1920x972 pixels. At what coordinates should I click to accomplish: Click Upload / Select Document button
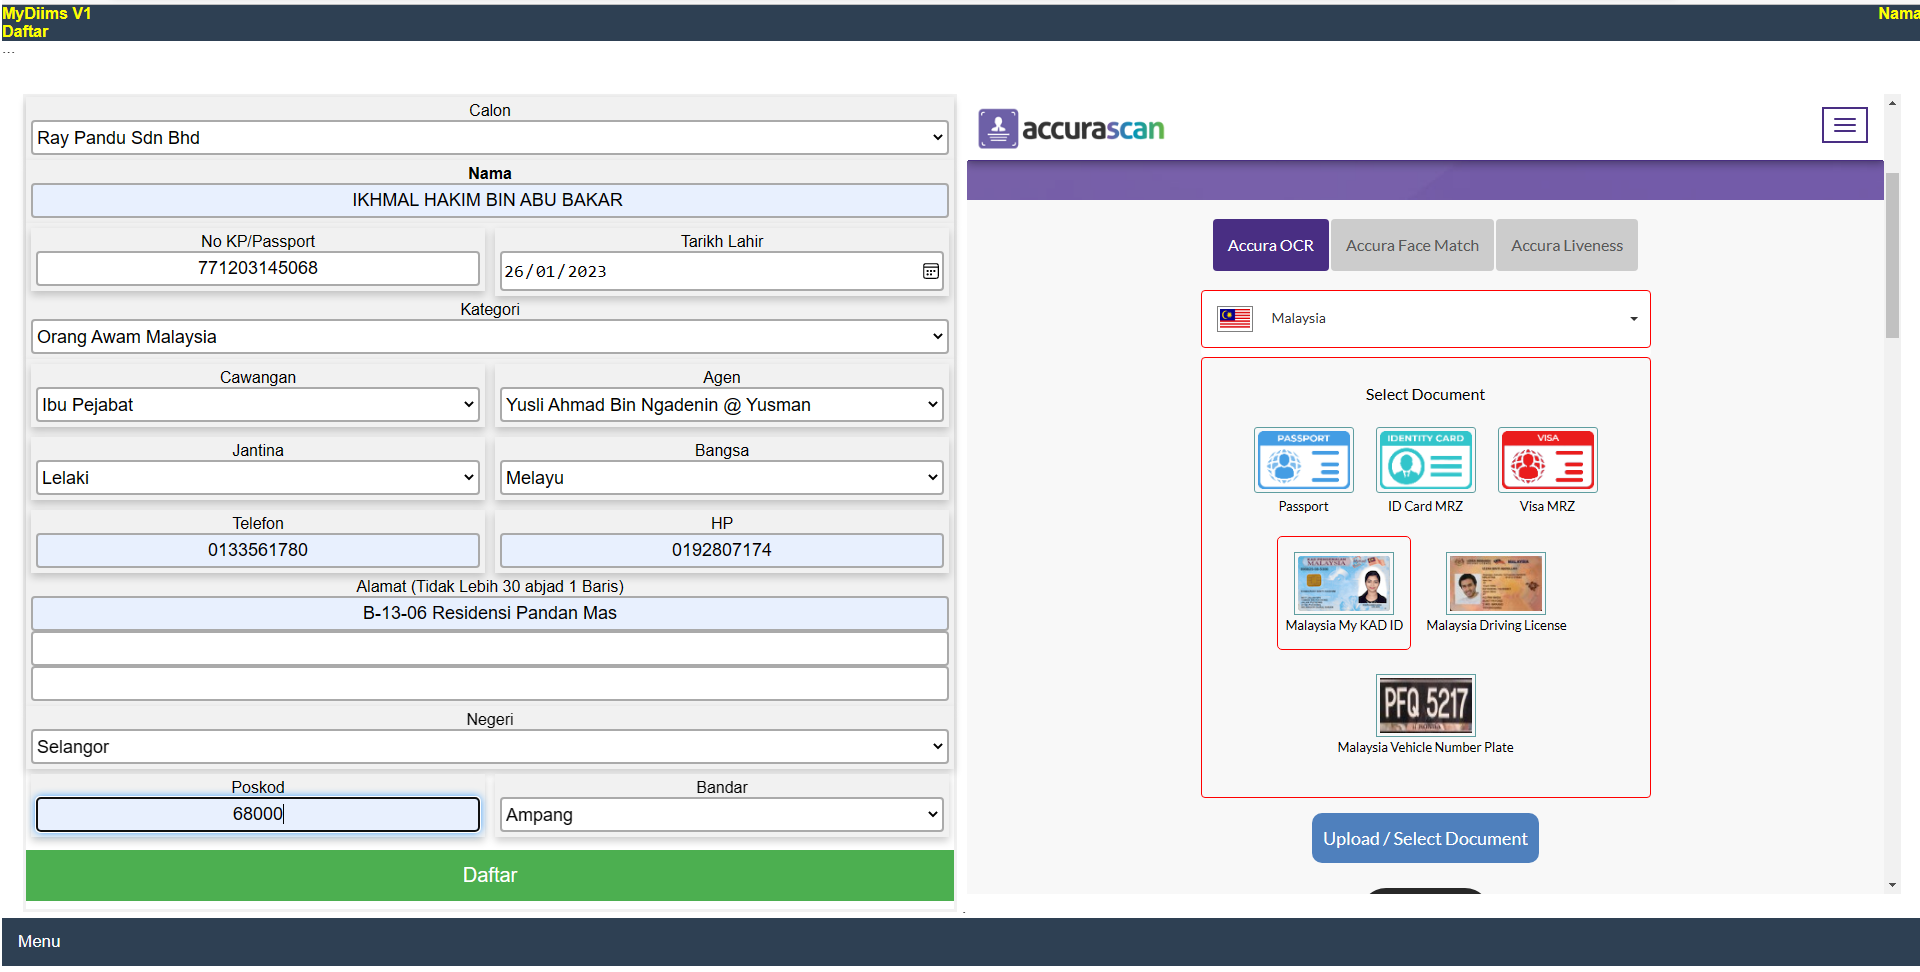click(1424, 839)
